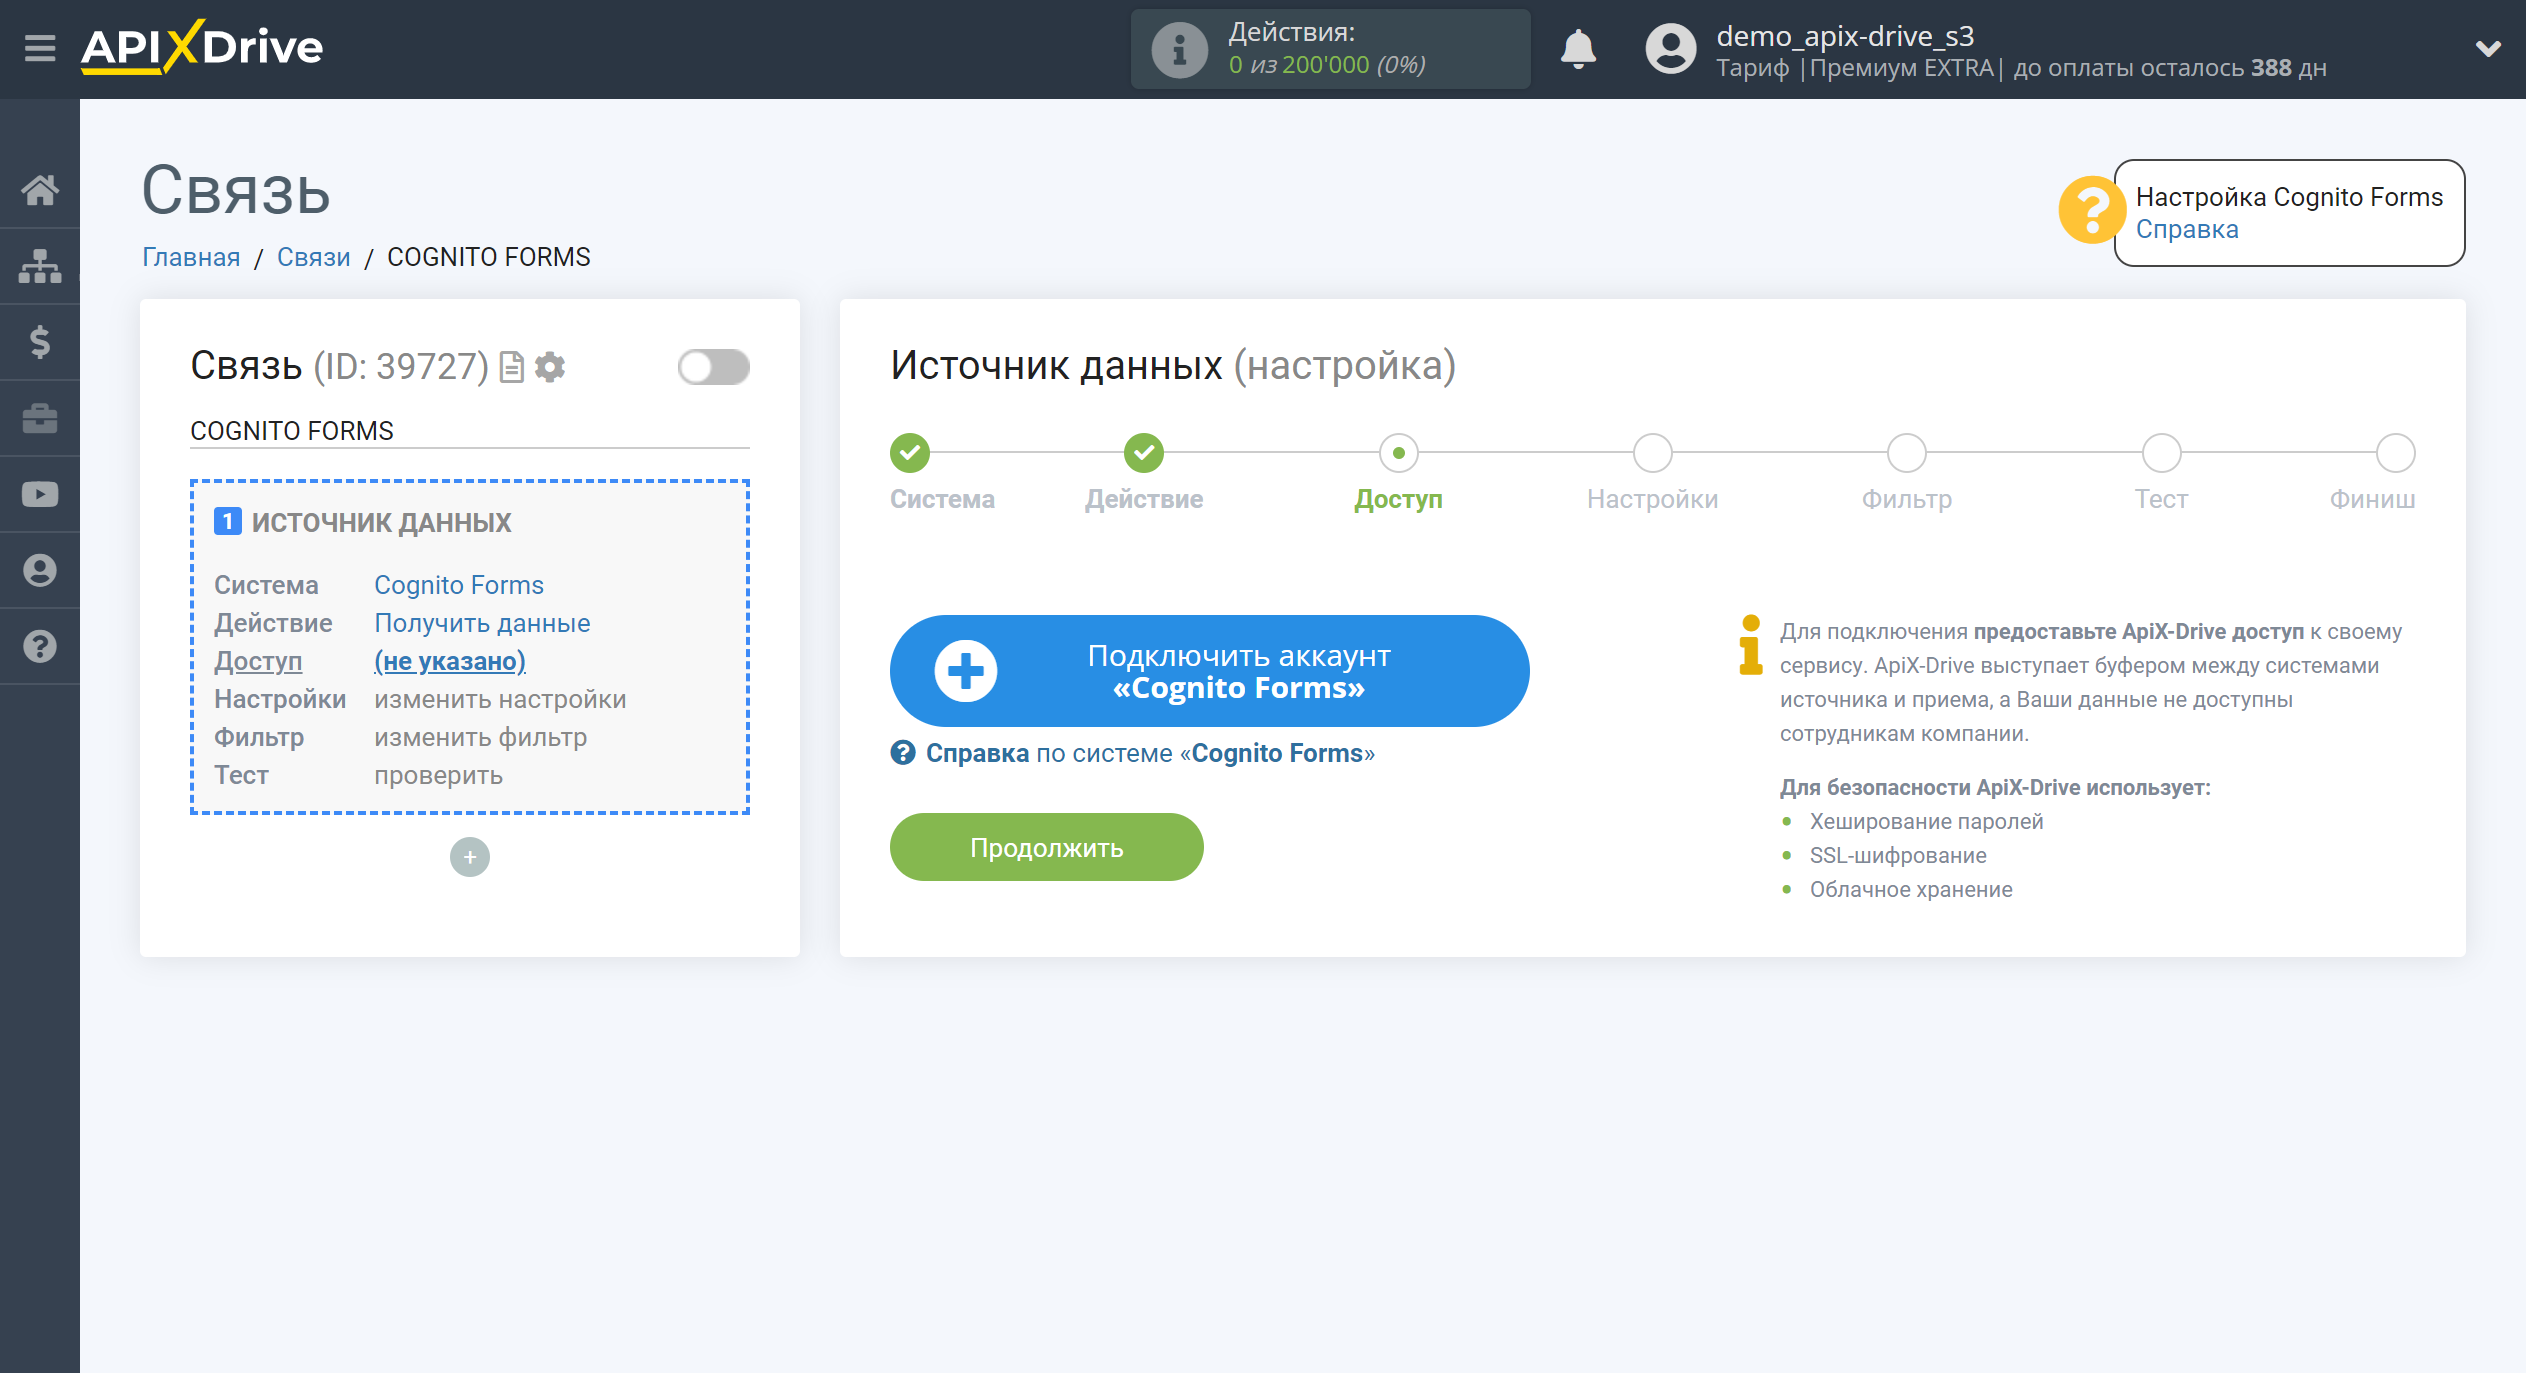
Task: Add a new block with plus icon
Action: coord(470,857)
